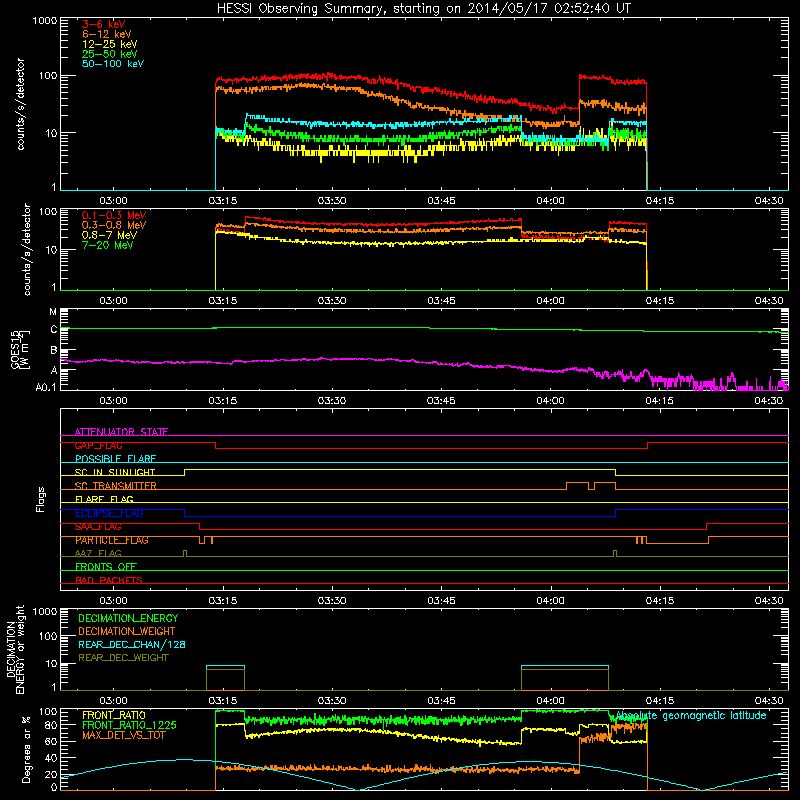The width and height of the screenshot is (800, 800).
Task: Select the SAA_FLAG label
Action: click(x=98, y=526)
